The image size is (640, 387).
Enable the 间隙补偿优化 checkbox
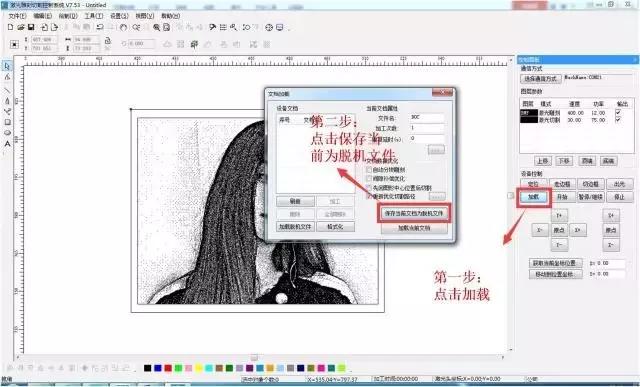[369, 178]
